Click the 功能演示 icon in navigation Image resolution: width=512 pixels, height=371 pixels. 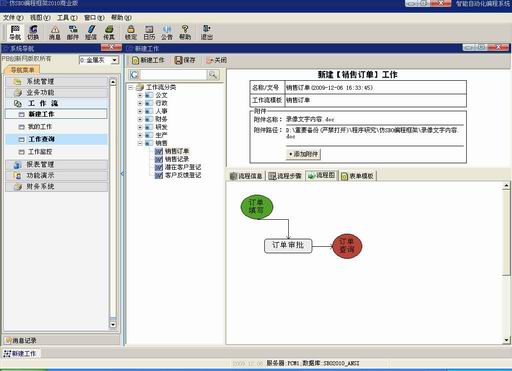pyautogui.click(x=17, y=175)
